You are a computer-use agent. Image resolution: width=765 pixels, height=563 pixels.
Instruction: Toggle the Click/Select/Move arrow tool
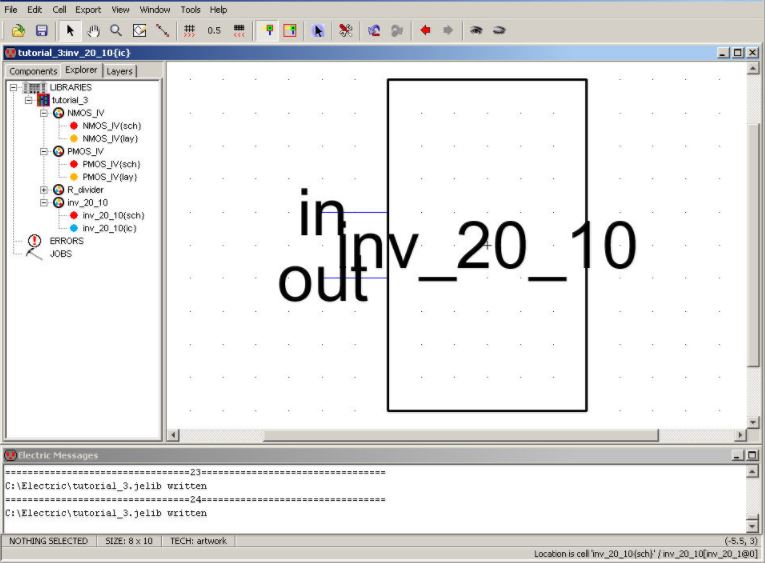(x=70, y=30)
